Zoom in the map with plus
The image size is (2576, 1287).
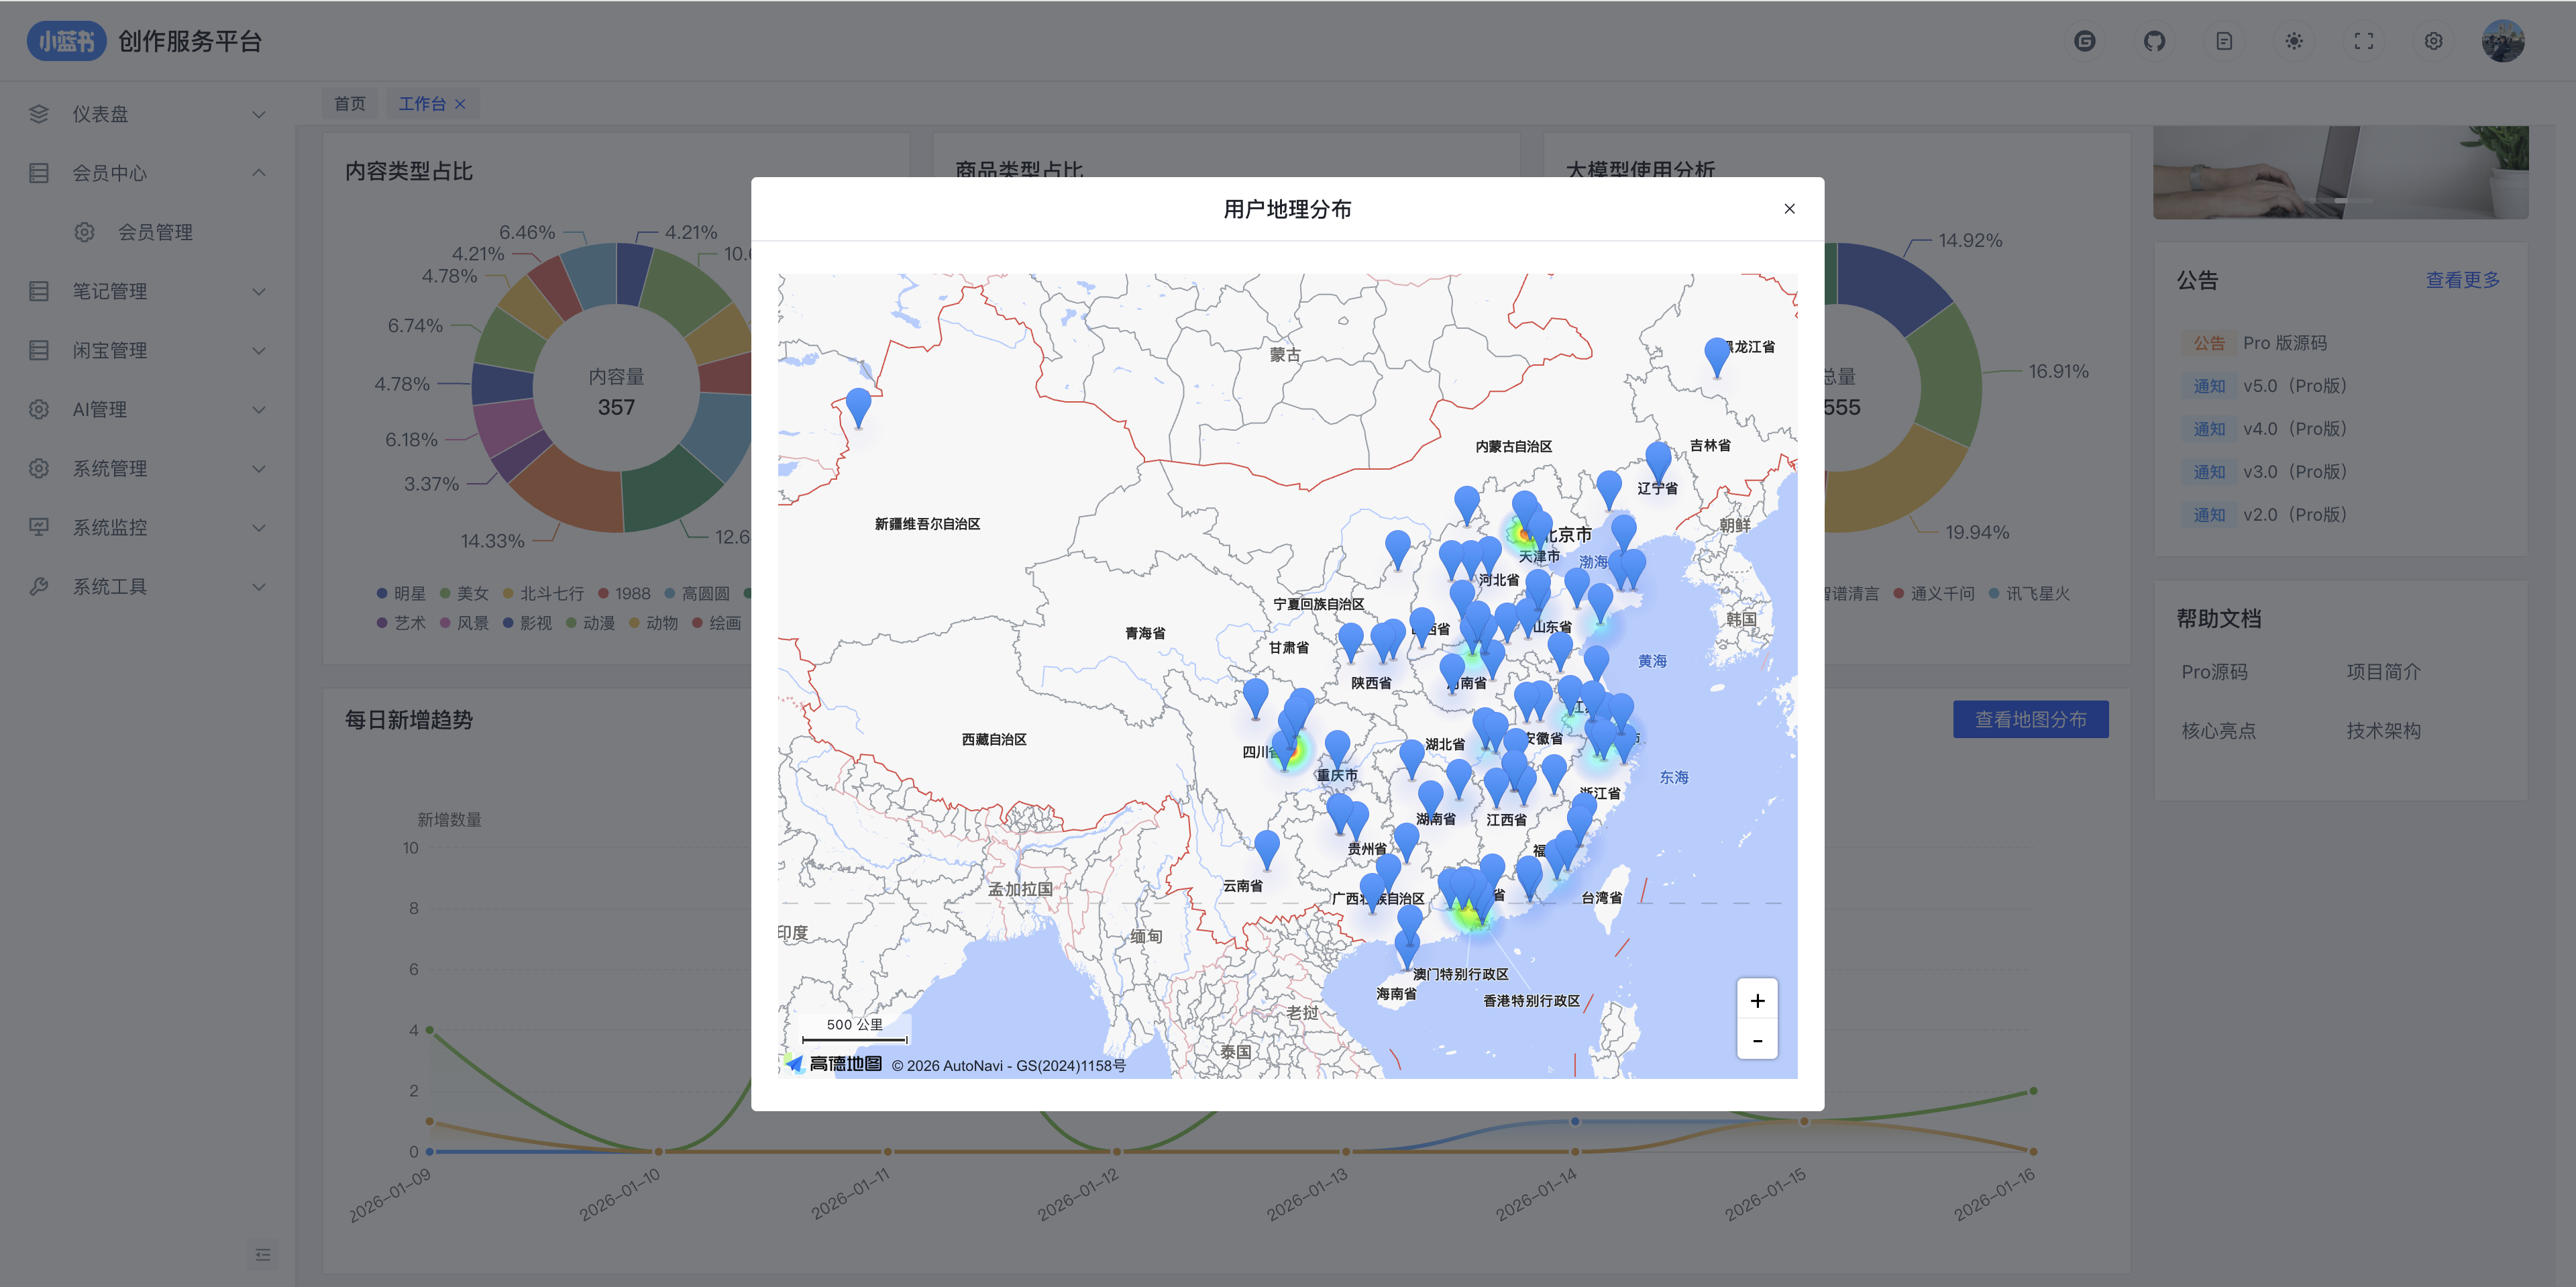(x=1757, y=1000)
